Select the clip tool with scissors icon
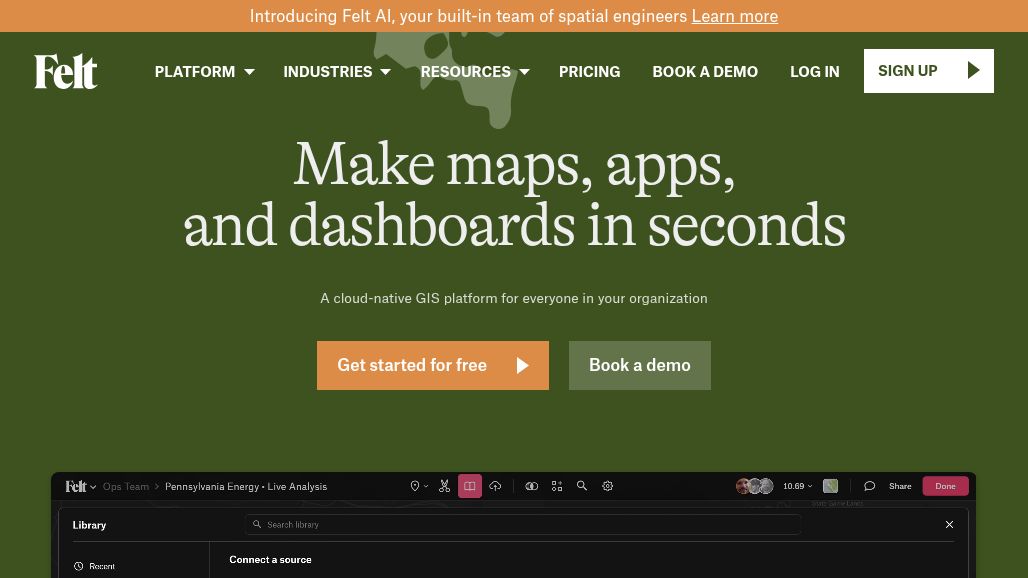 (444, 486)
